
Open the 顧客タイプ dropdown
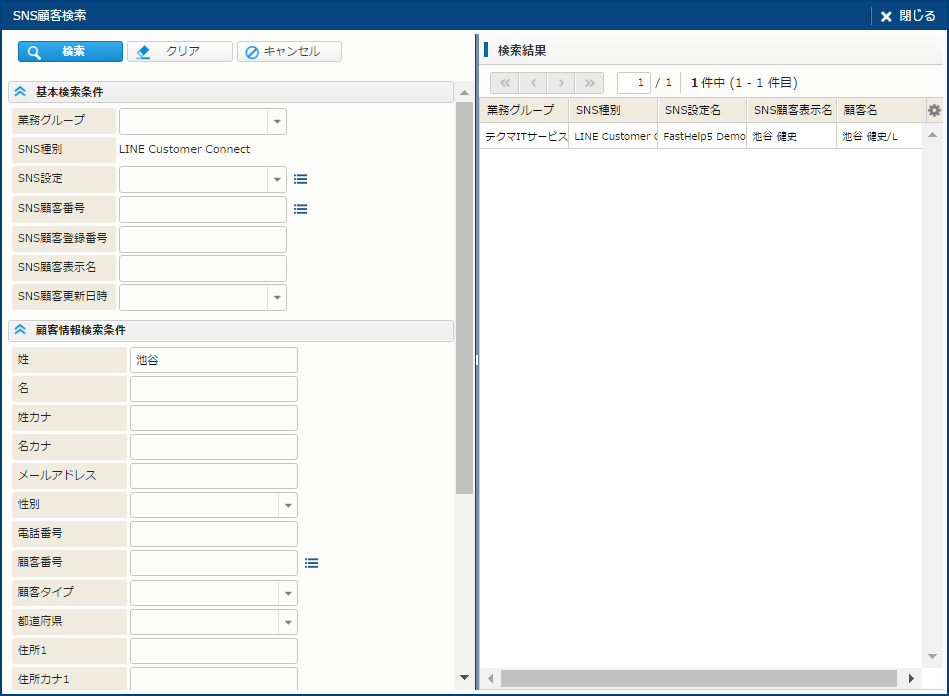point(287,593)
